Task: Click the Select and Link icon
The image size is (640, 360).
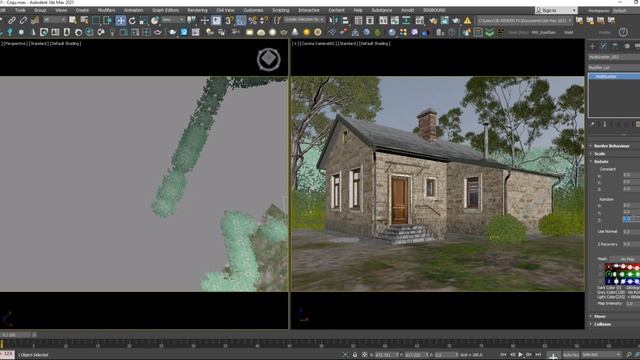Action: (12, 20)
